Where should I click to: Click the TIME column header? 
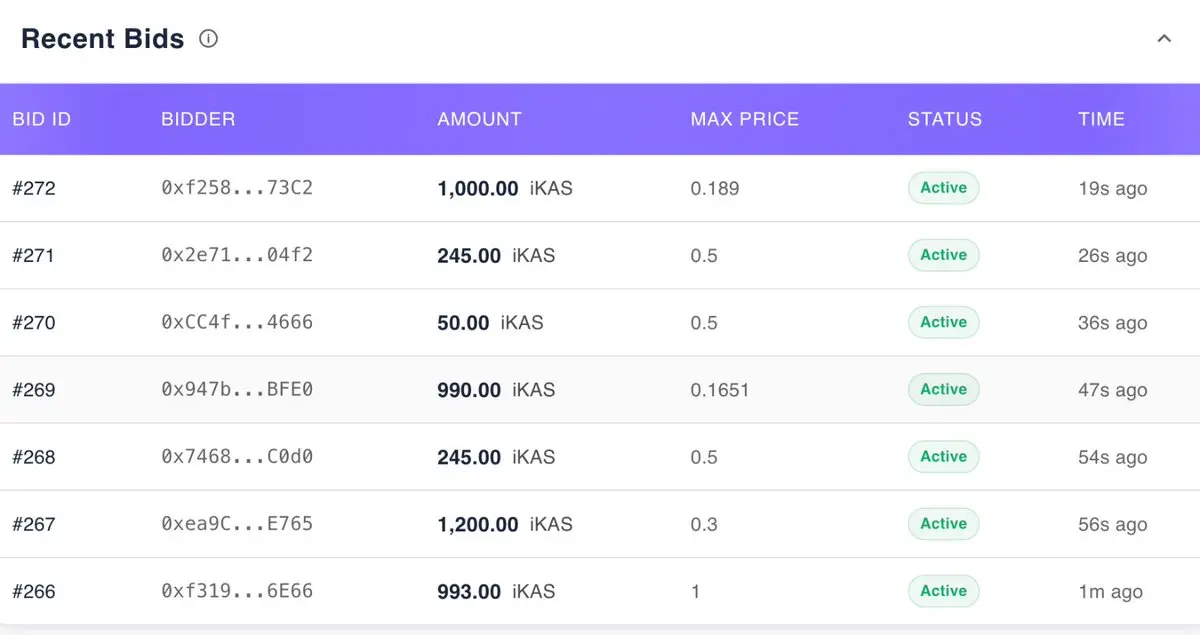click(1101, 119)
